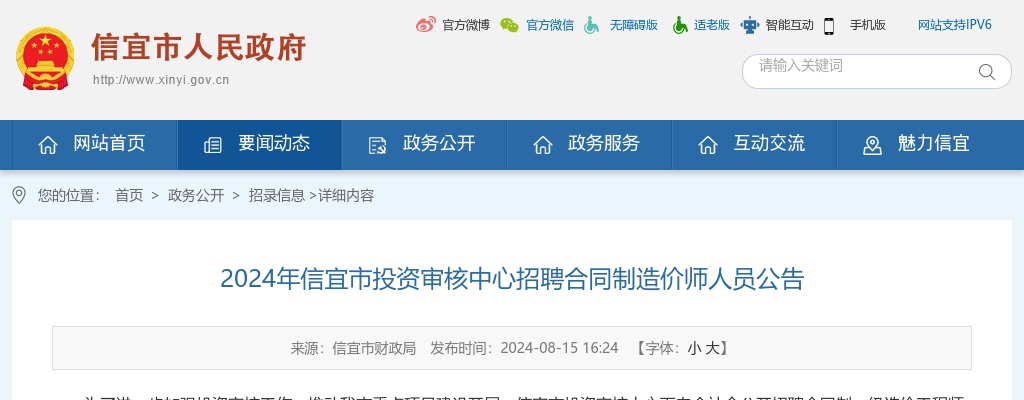
Task: Open the 魅力信宜 navigation item
Action: [919, 144]
